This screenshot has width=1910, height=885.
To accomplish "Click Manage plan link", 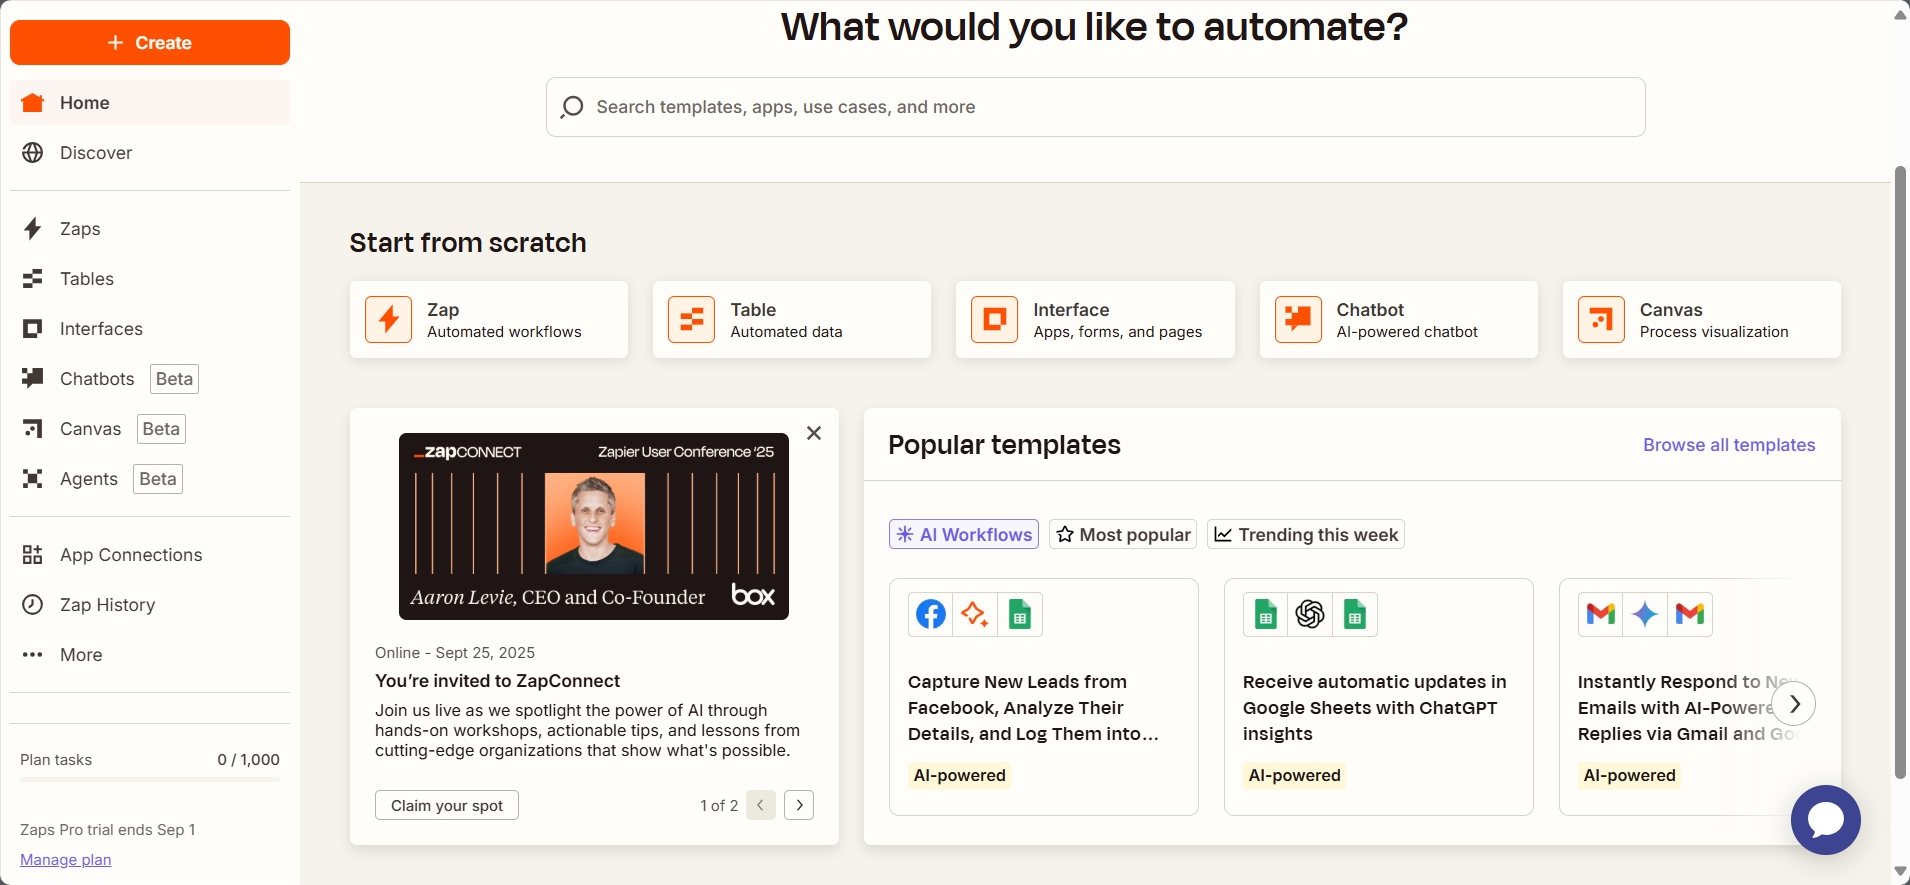I will (x=66, y=860).
